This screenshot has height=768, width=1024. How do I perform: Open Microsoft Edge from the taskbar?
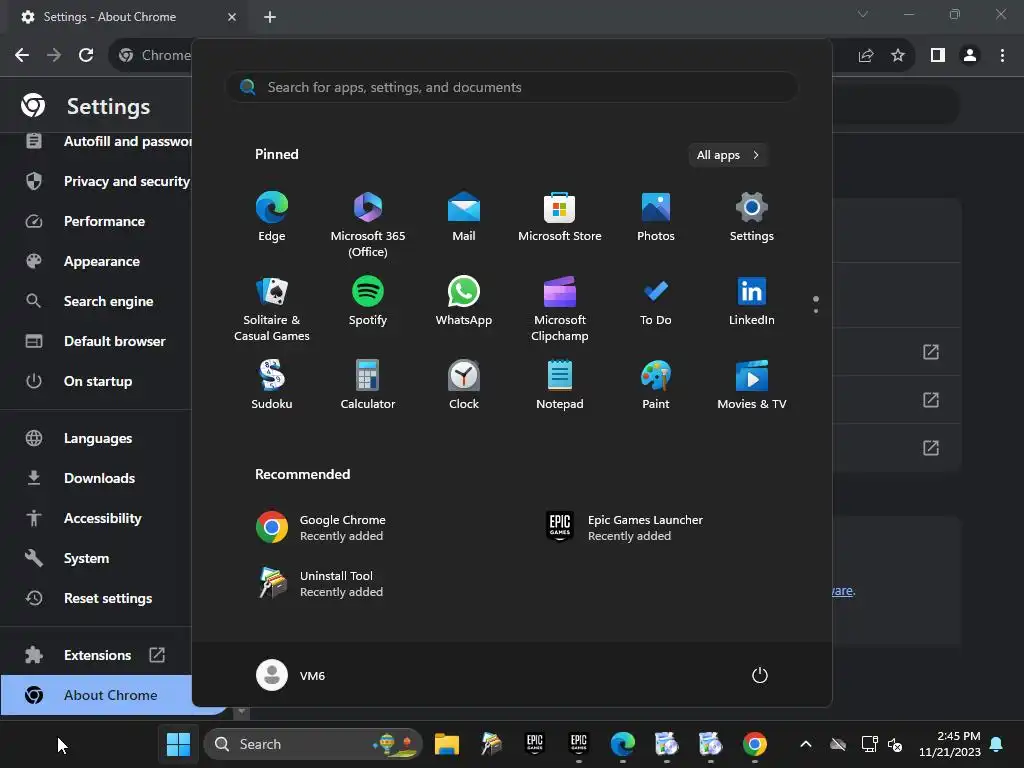[x=623, y=744]
